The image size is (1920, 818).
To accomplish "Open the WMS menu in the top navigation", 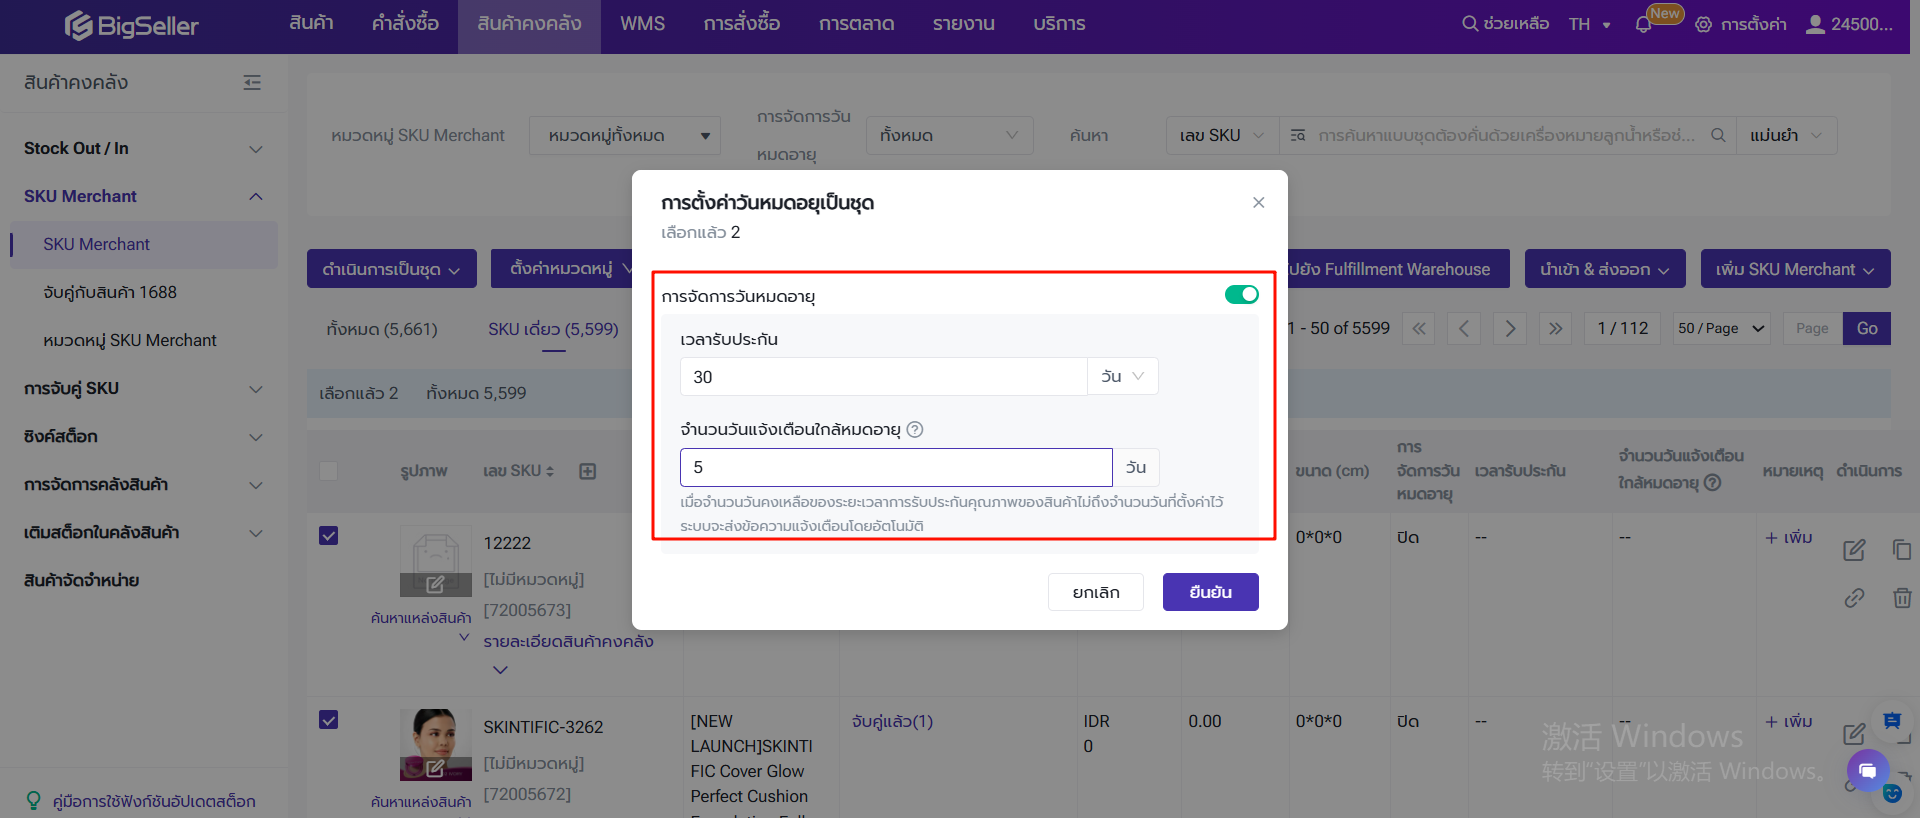I will coord(642,24).
